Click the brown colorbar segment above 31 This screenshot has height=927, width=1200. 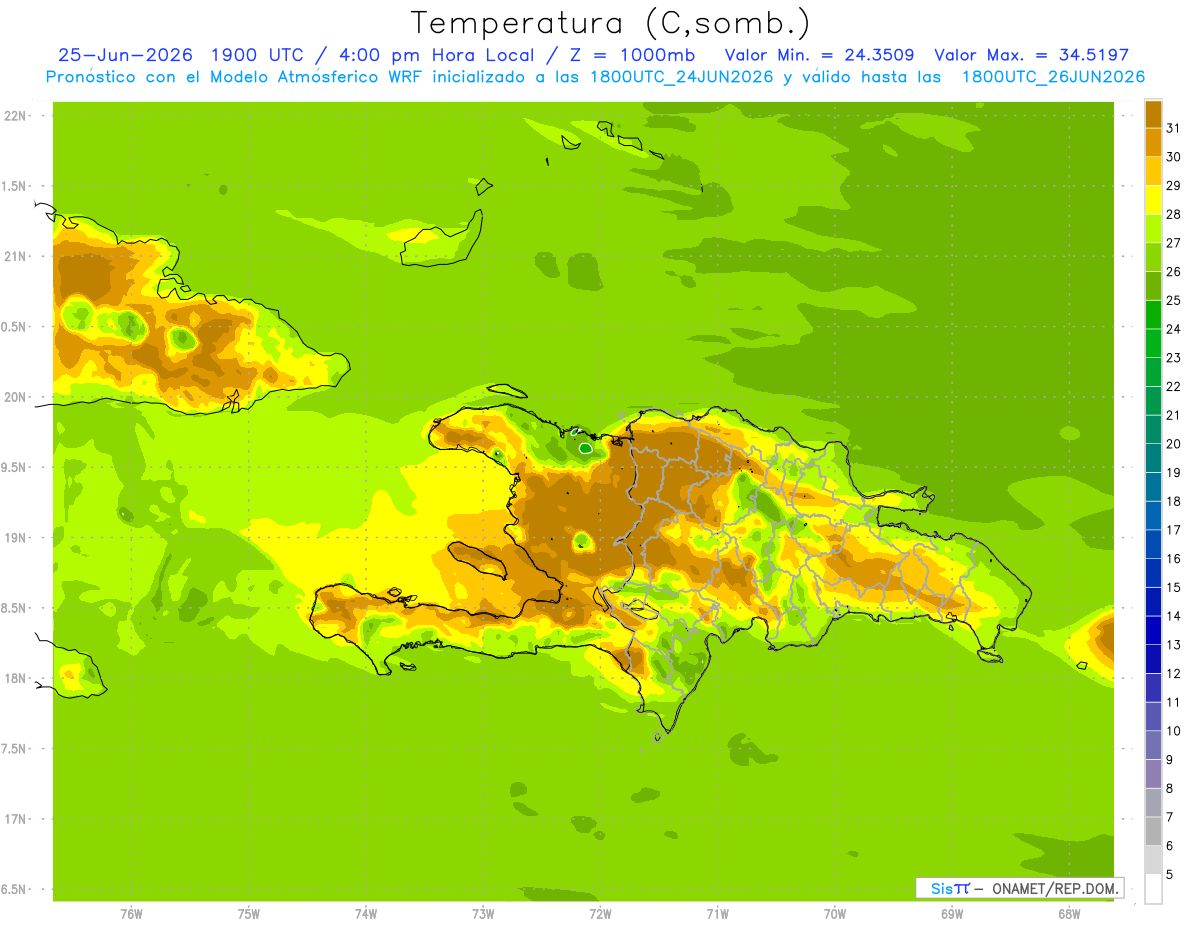[x=1153, y=113]
